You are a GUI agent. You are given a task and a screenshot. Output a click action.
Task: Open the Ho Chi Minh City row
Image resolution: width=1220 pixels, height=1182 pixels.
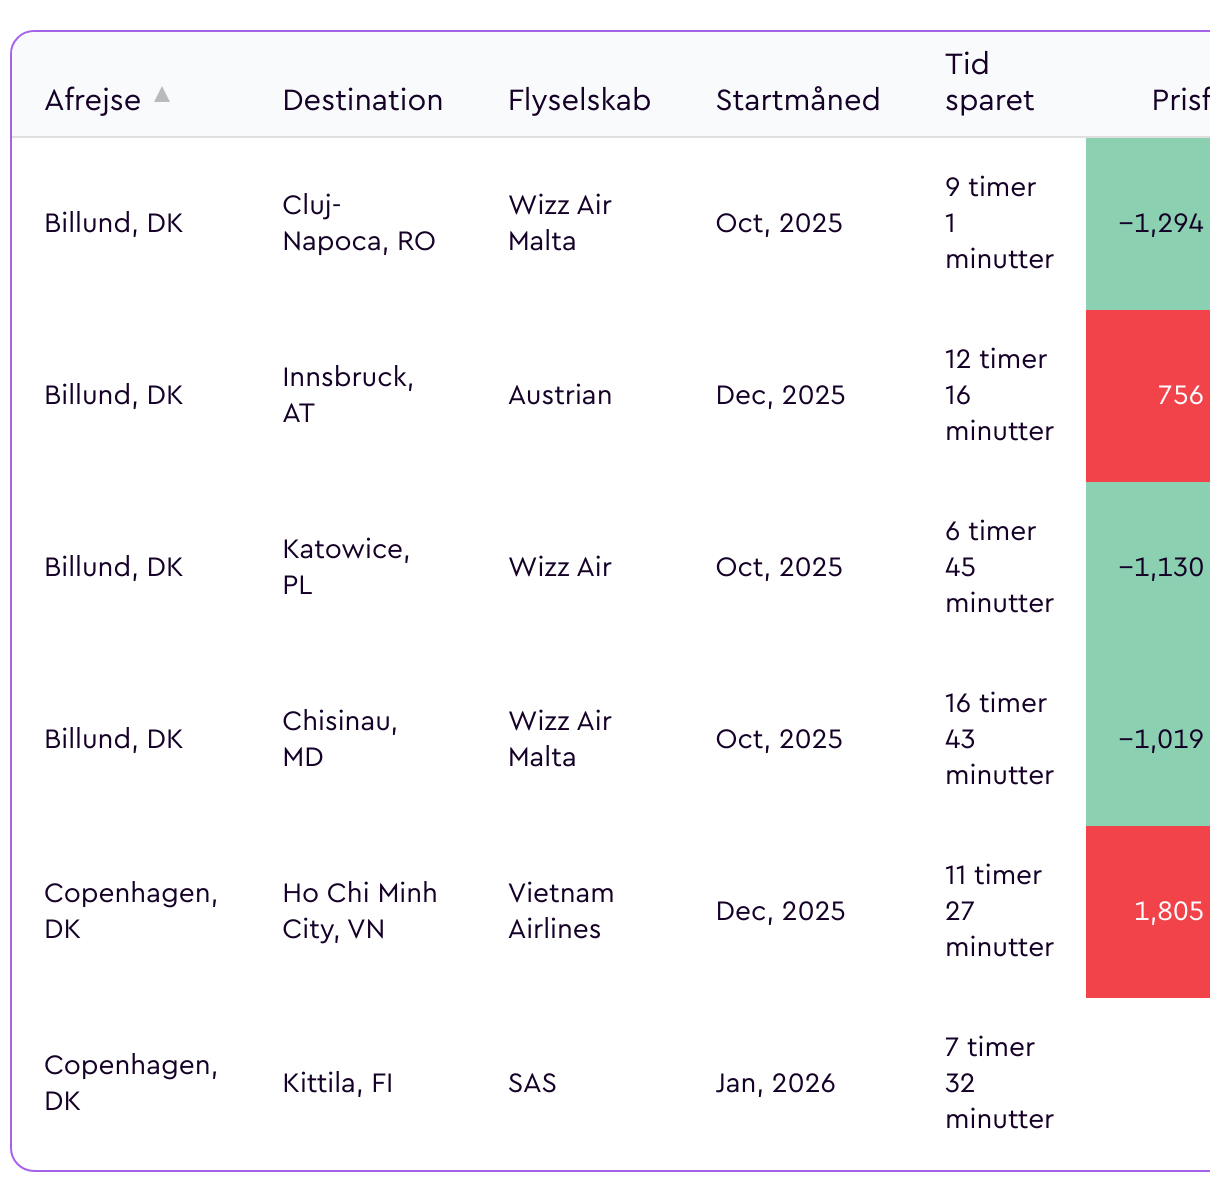coord(359,911)
